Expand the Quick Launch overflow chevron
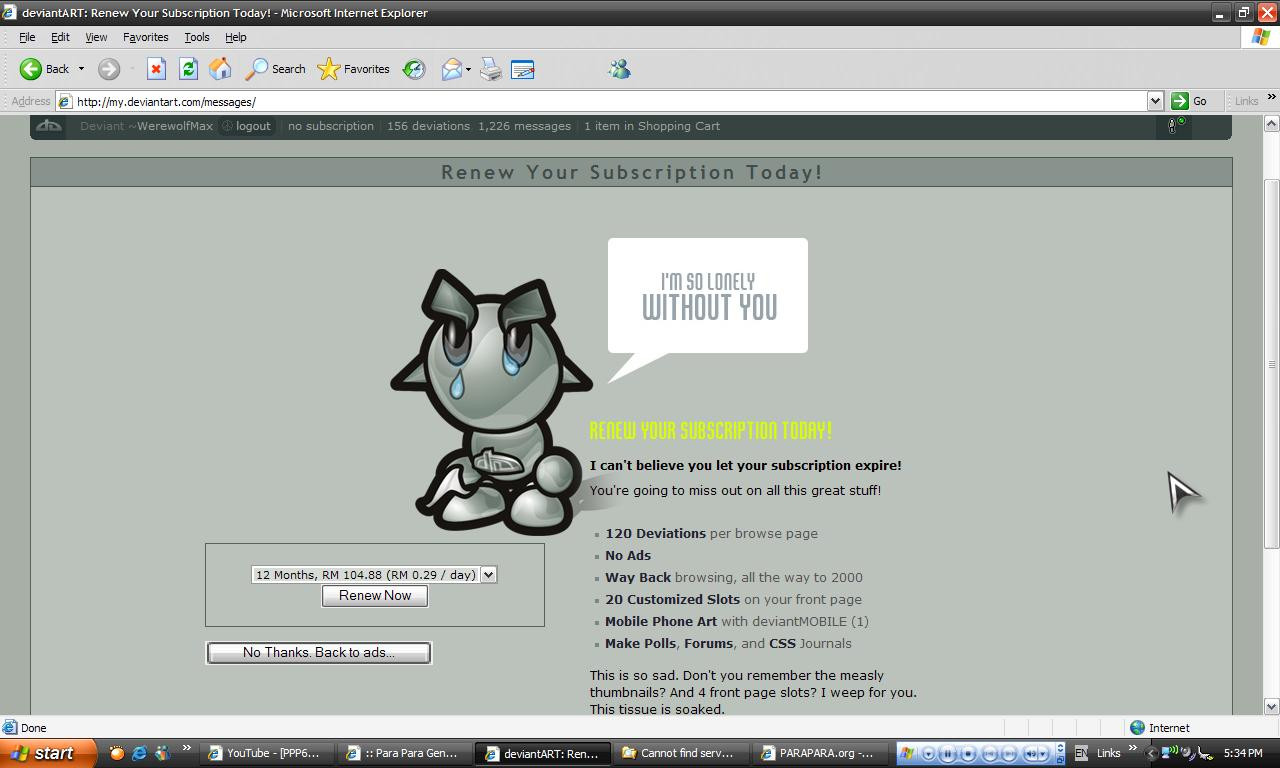Image resolution: width=1280 pixels, height=768 pixels. [186, 748]
